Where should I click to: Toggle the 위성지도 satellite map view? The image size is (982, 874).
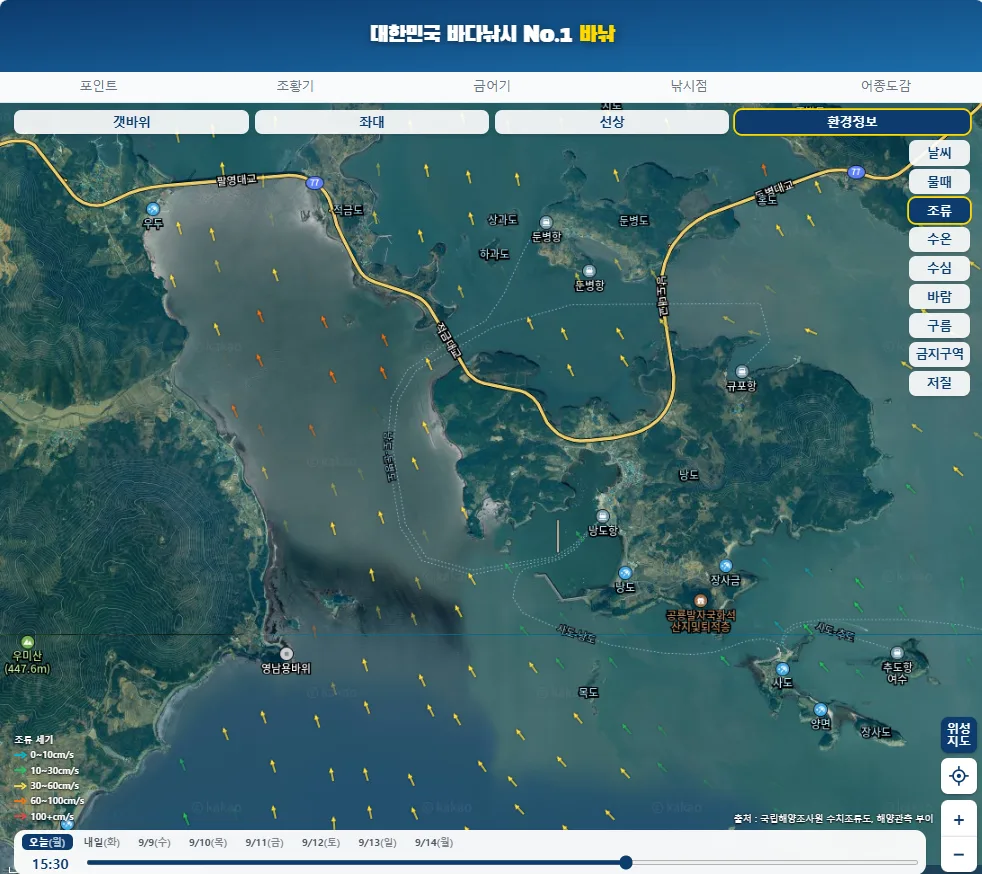[x=958, y=734]
